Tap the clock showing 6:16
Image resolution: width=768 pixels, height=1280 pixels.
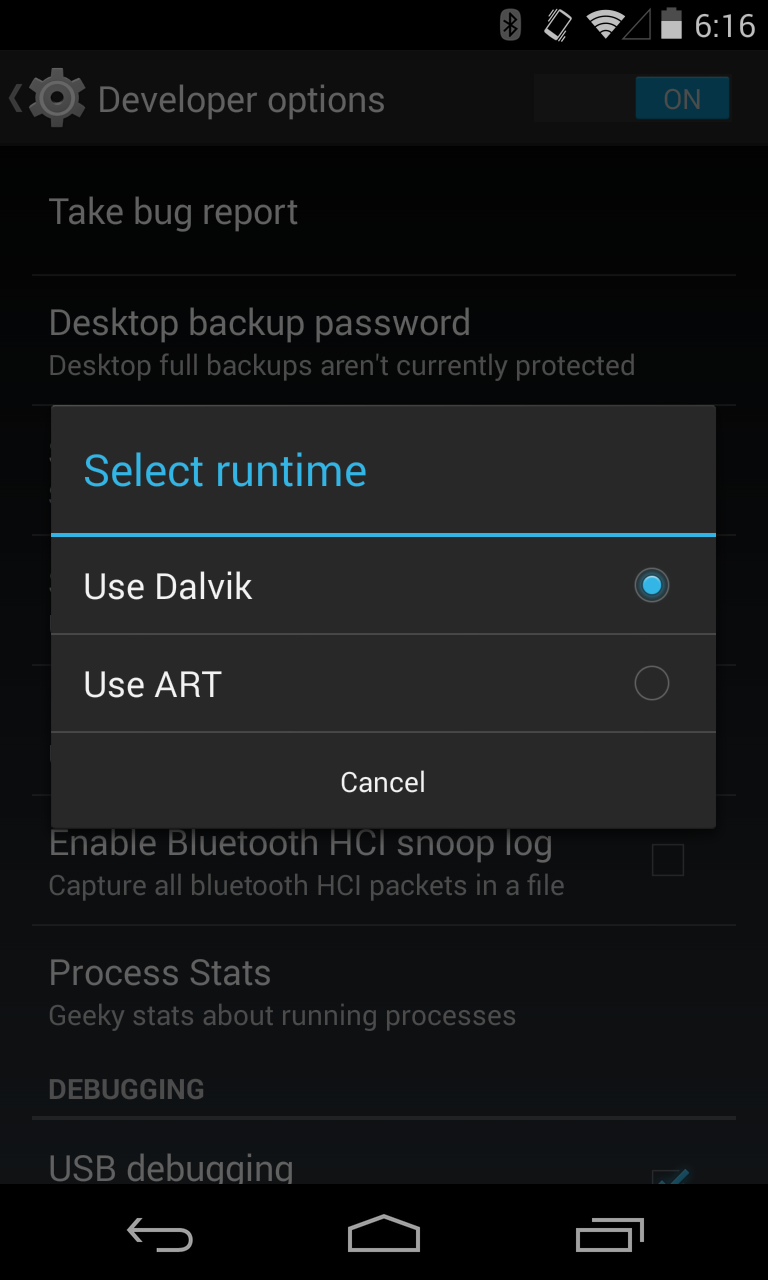pos(725,25)
